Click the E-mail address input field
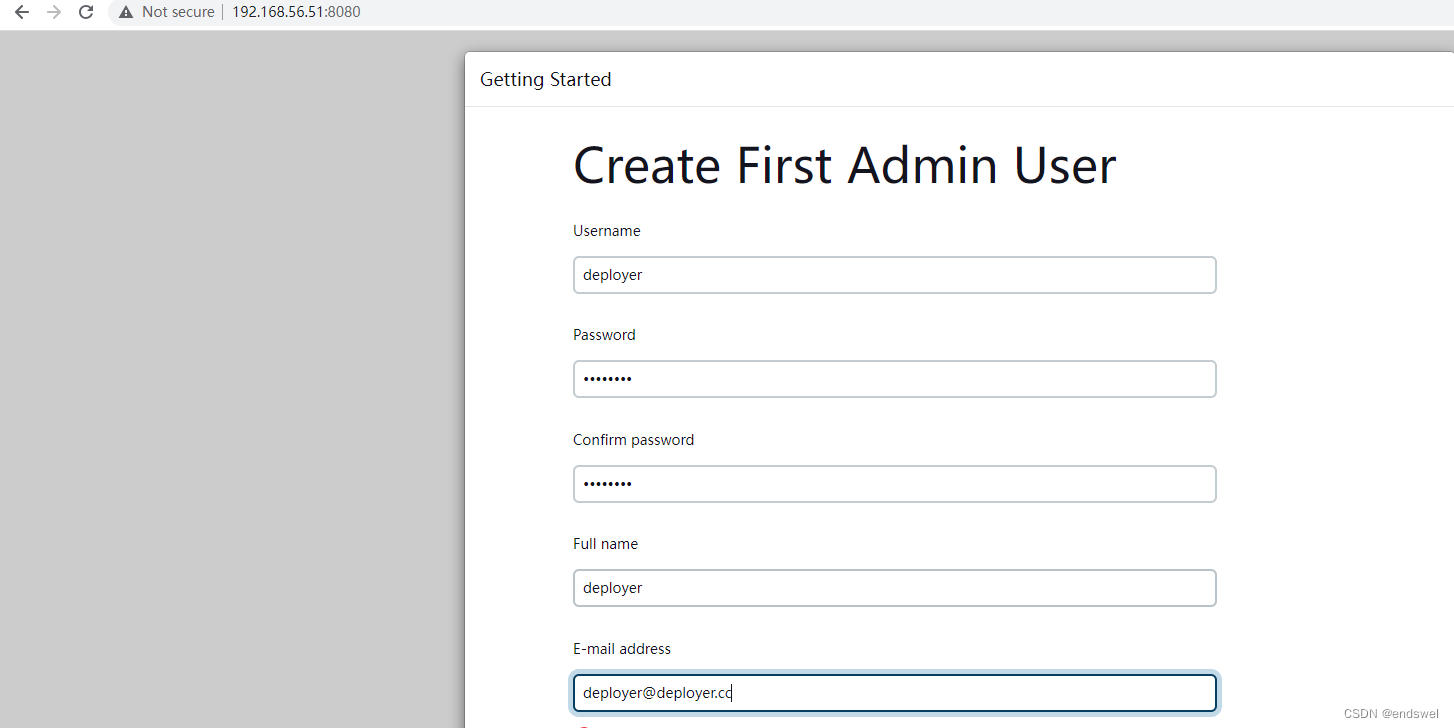1454x728 pixels. [894, 693]
